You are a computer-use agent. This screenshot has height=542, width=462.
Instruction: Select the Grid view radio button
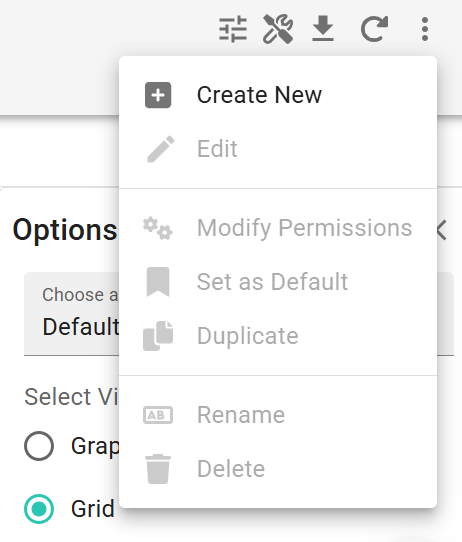tap(39, 509)
